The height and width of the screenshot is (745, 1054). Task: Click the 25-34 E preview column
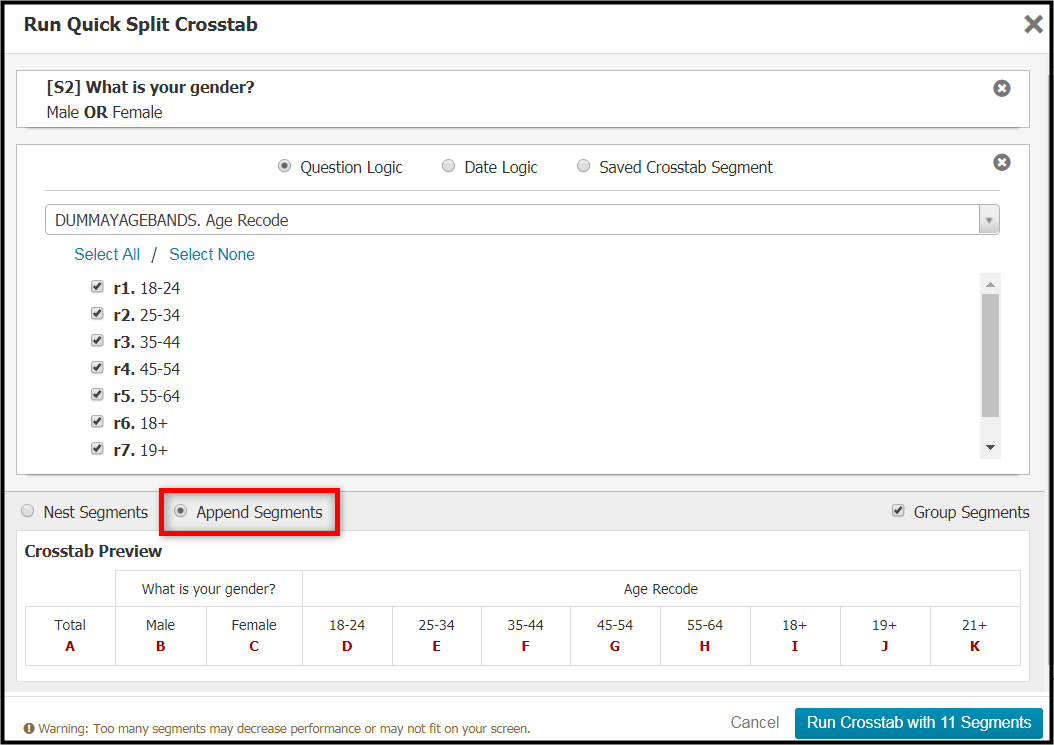tap(436, 635)
